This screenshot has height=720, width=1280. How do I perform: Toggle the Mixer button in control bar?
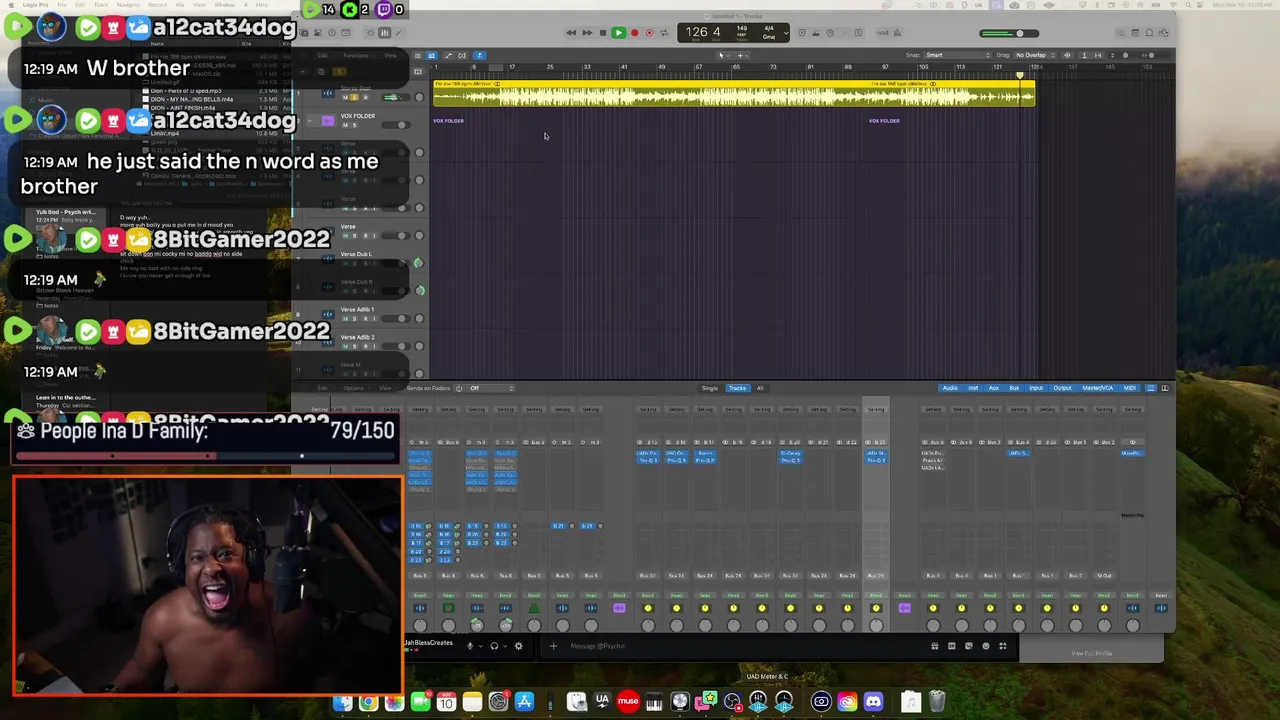(384, 33)
